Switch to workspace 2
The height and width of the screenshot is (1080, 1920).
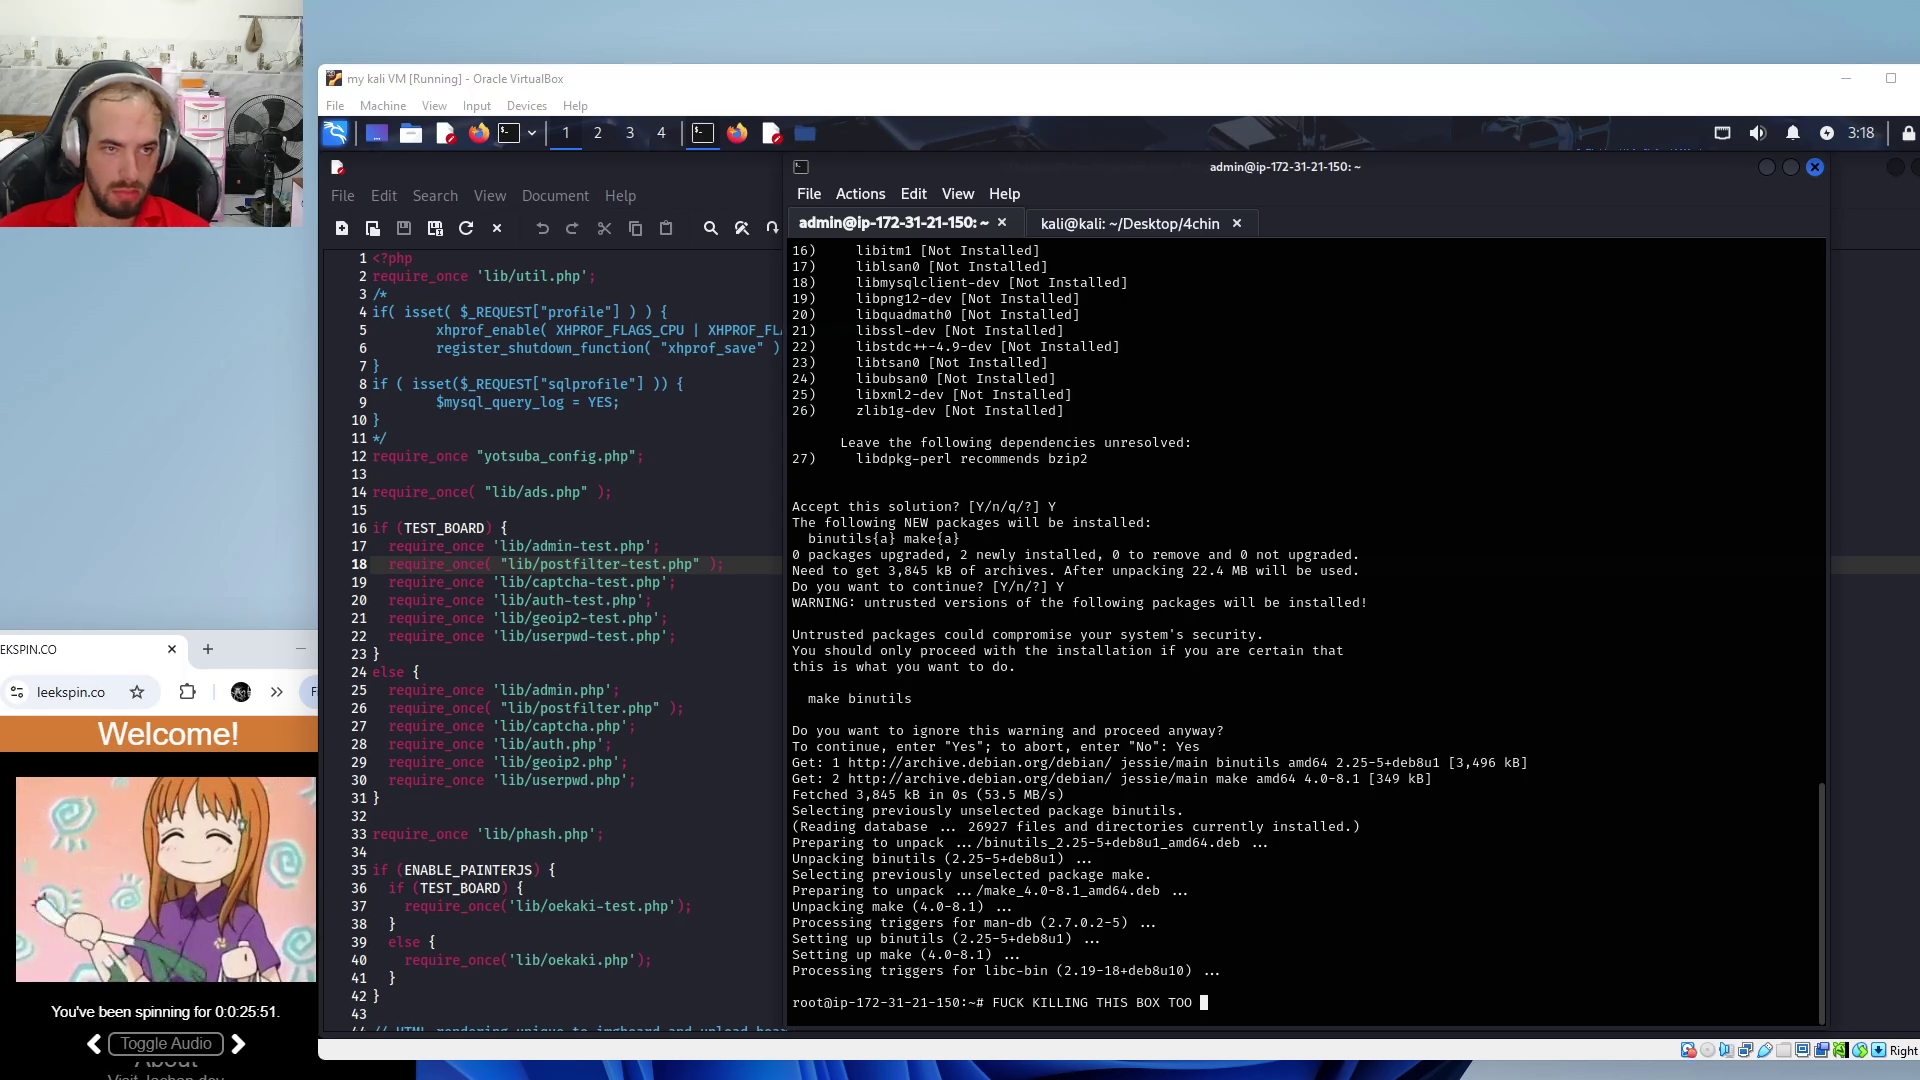598,133
